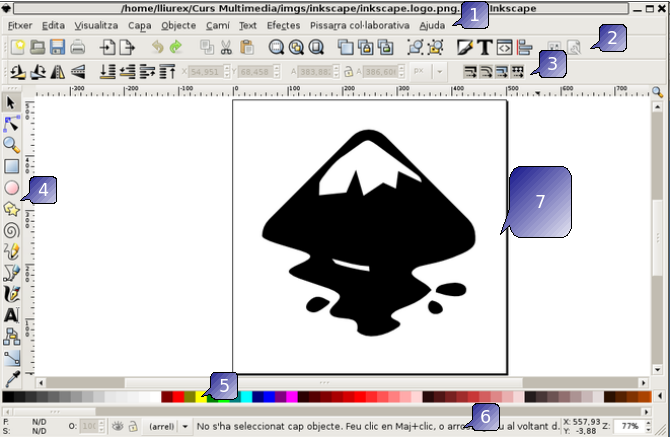Image resolution: width=670 pixels, height=437 pixels.
Task: Select the Ellipse tool in toolbox
Action: click(12, 187)
